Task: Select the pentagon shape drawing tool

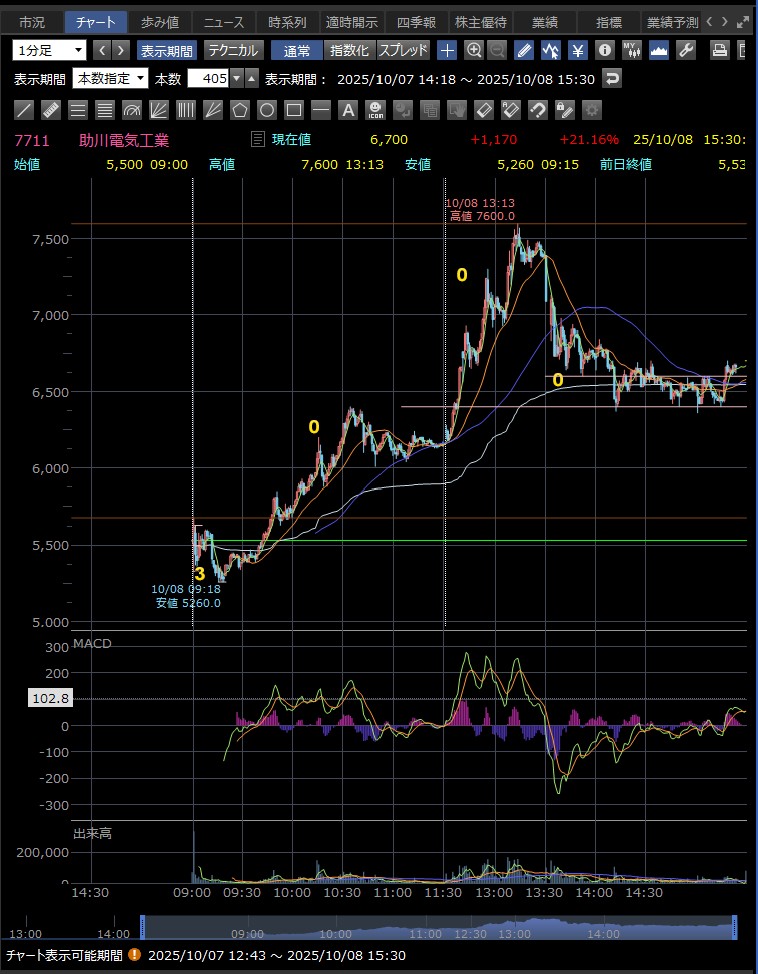Action: click(x=240, y=110)
